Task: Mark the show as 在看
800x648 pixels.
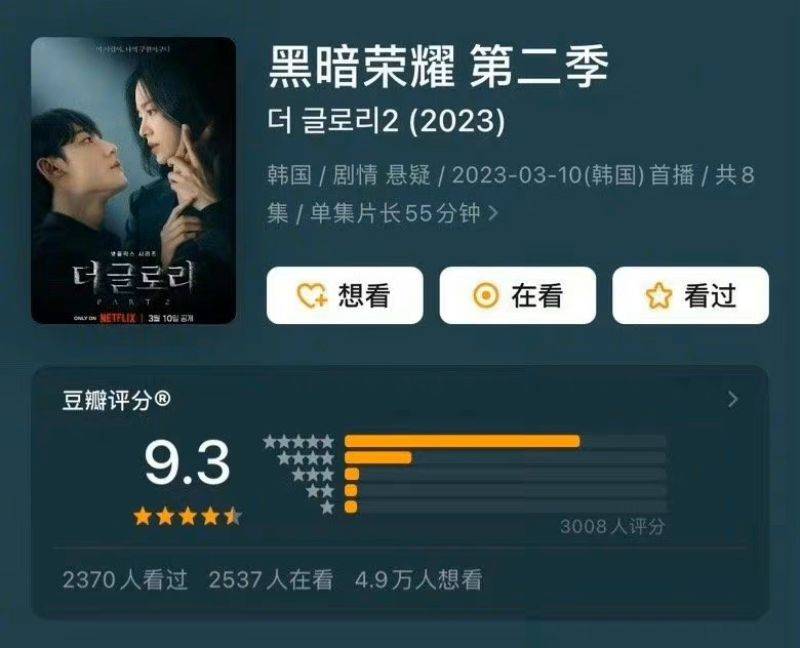Action: coord(518,295)
